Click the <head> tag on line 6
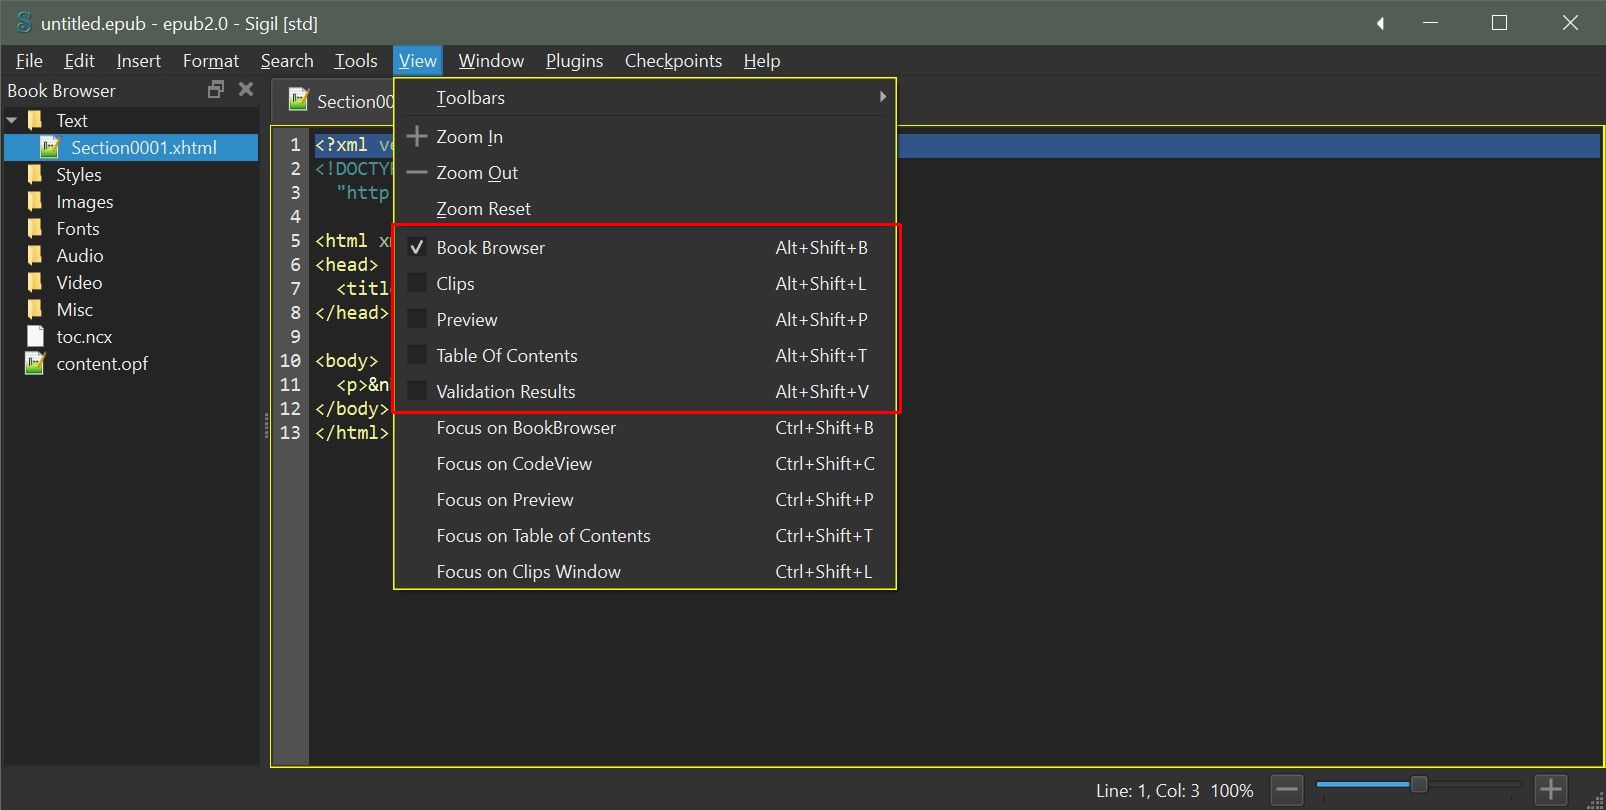Viewport: 1606px width, 810px height. [x=346, y=264]
